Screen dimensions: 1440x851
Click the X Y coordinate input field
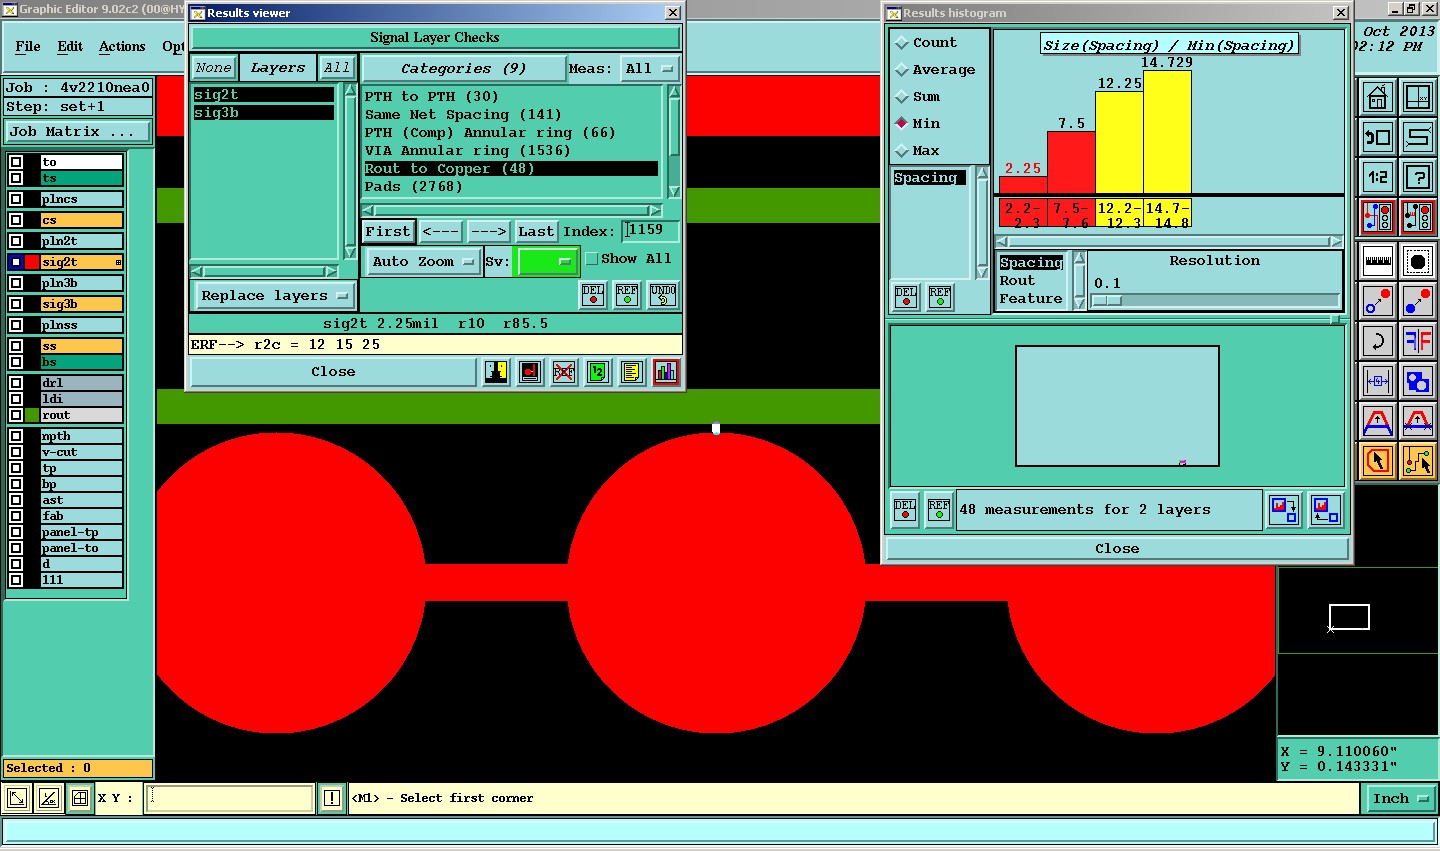(230, 798)
